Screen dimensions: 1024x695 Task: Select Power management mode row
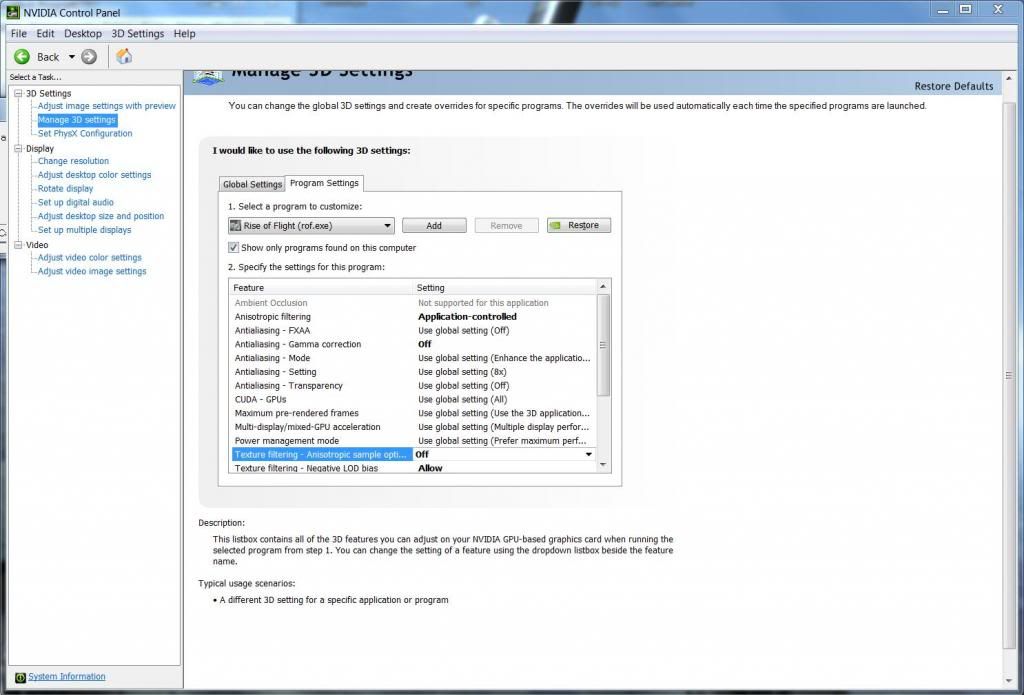[x=413, y=441]
